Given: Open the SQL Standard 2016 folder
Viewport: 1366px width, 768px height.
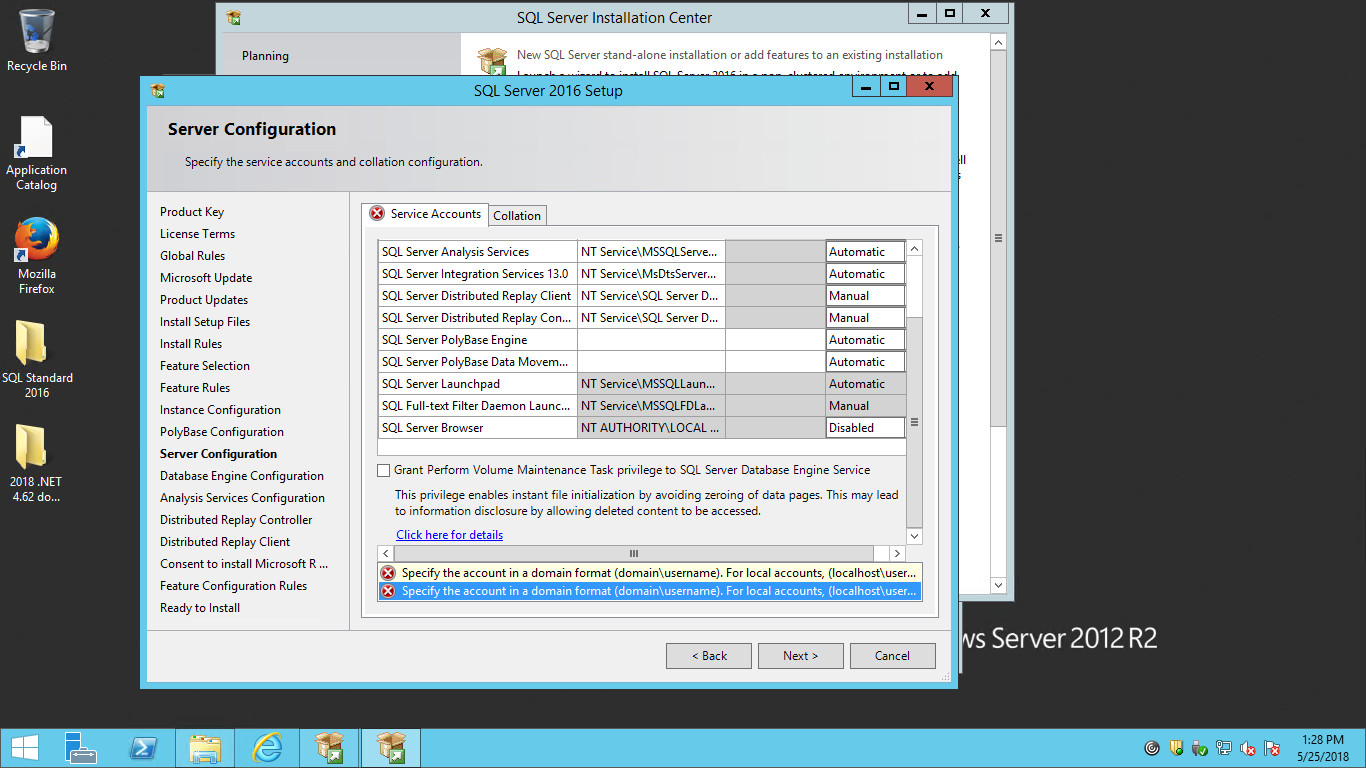Looking at the screenshot, I should click(x=37, y=356).
